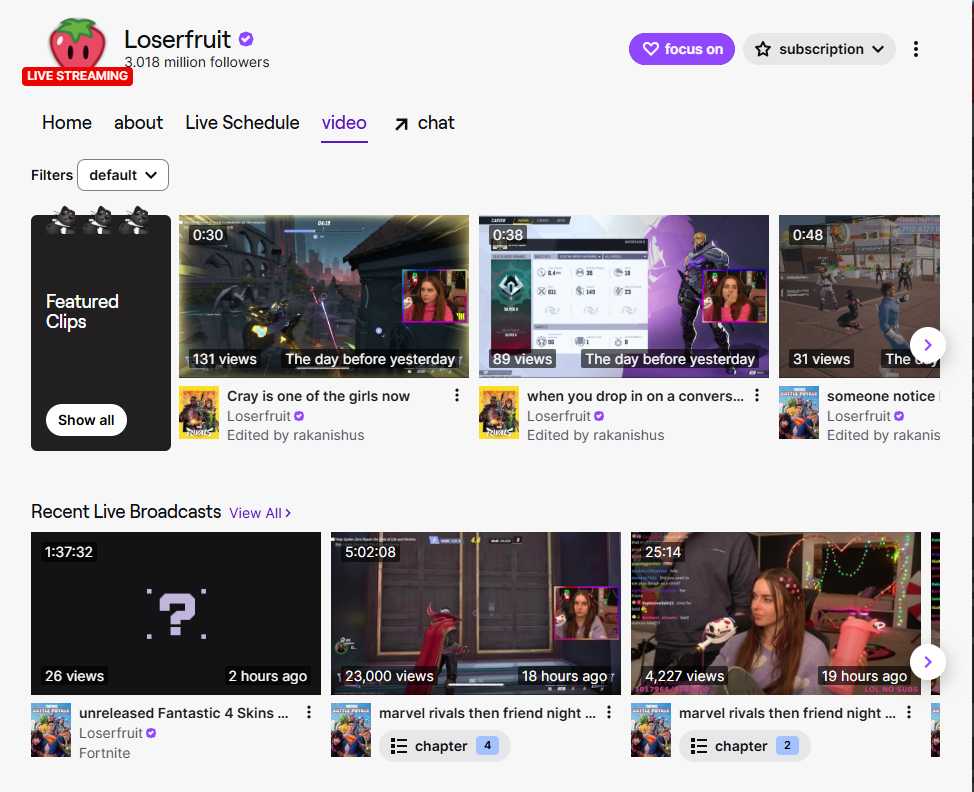Click View All recent broadcasts

pyautogui.click(x=260, y=513)
